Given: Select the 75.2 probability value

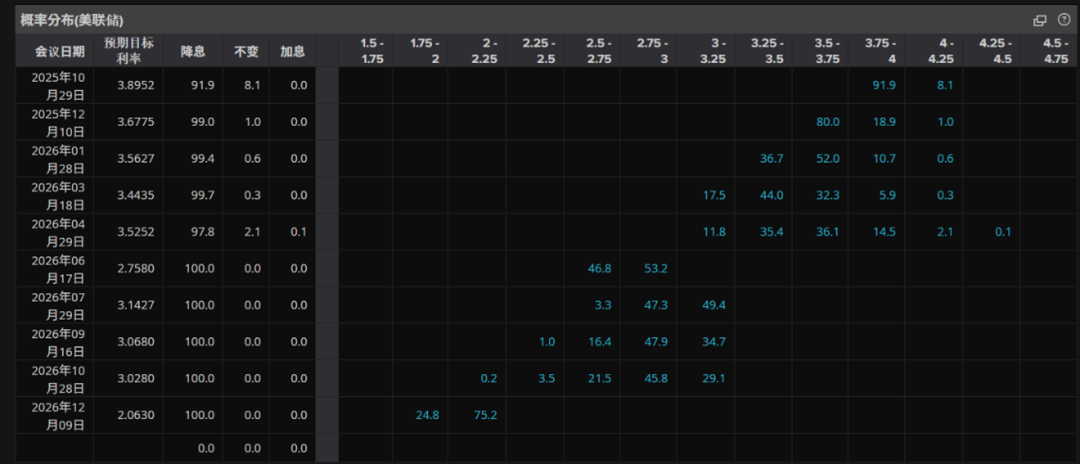Looking at the screenshot, I should 485,415.
